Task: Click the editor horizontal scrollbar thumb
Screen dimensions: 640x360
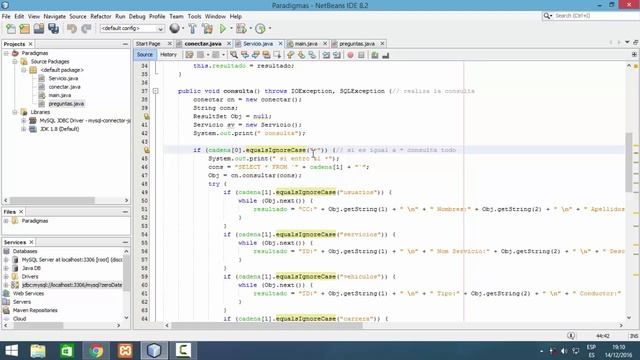Action: point(267,325)
